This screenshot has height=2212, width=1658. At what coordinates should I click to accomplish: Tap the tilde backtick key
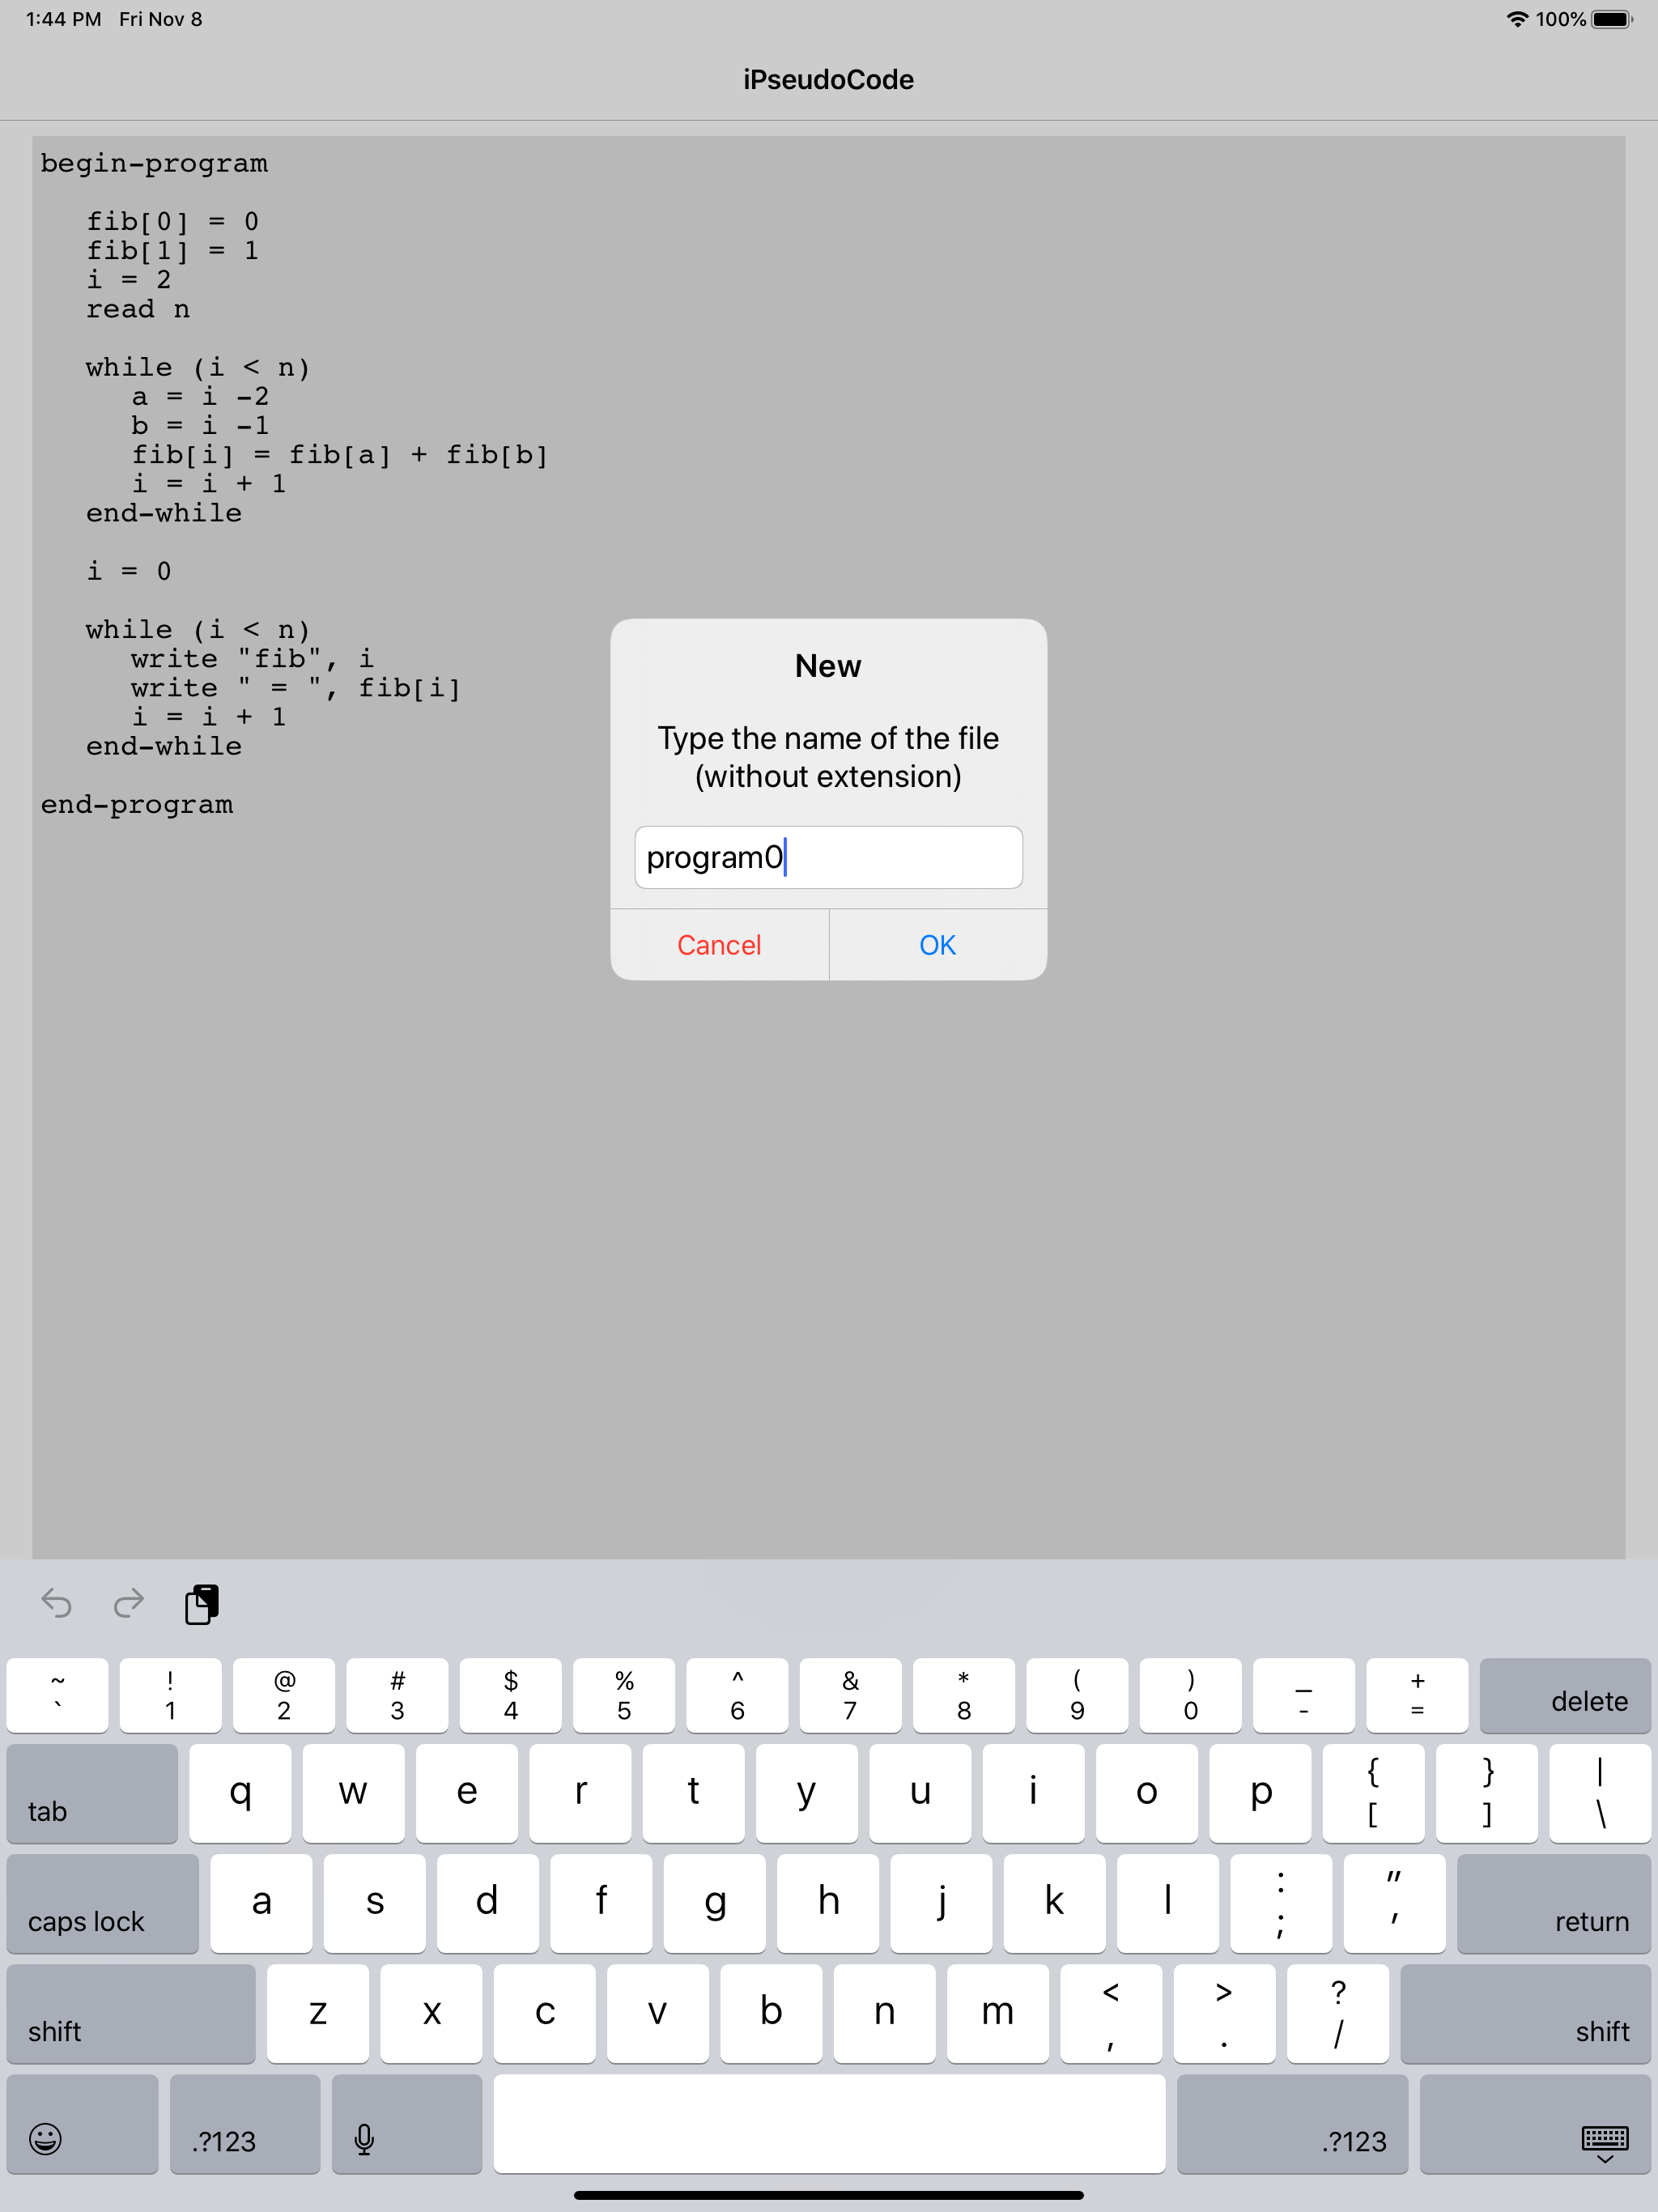[x=57, y=1696]
